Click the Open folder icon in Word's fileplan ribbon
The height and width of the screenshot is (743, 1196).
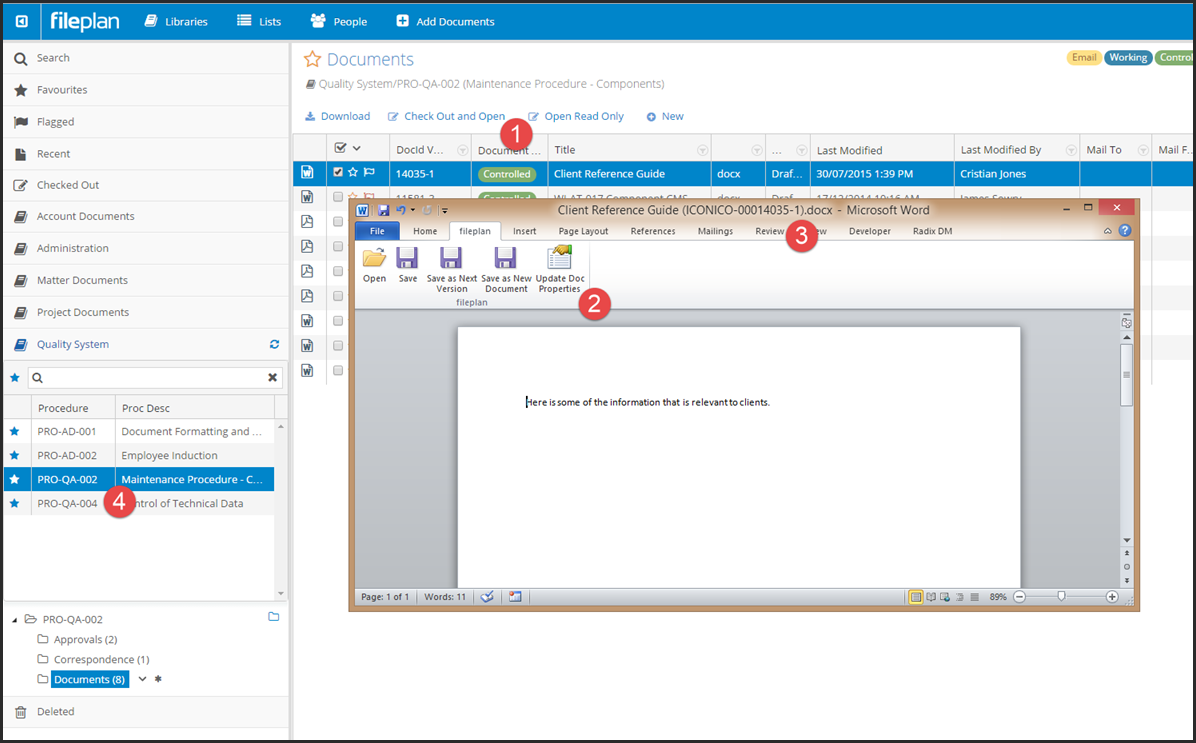(x=374, y=258)
